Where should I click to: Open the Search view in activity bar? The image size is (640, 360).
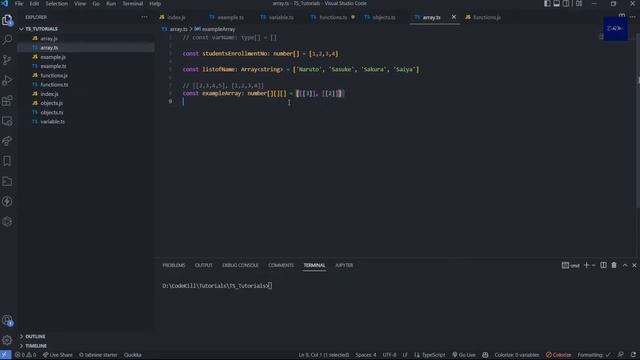[7, 40]
